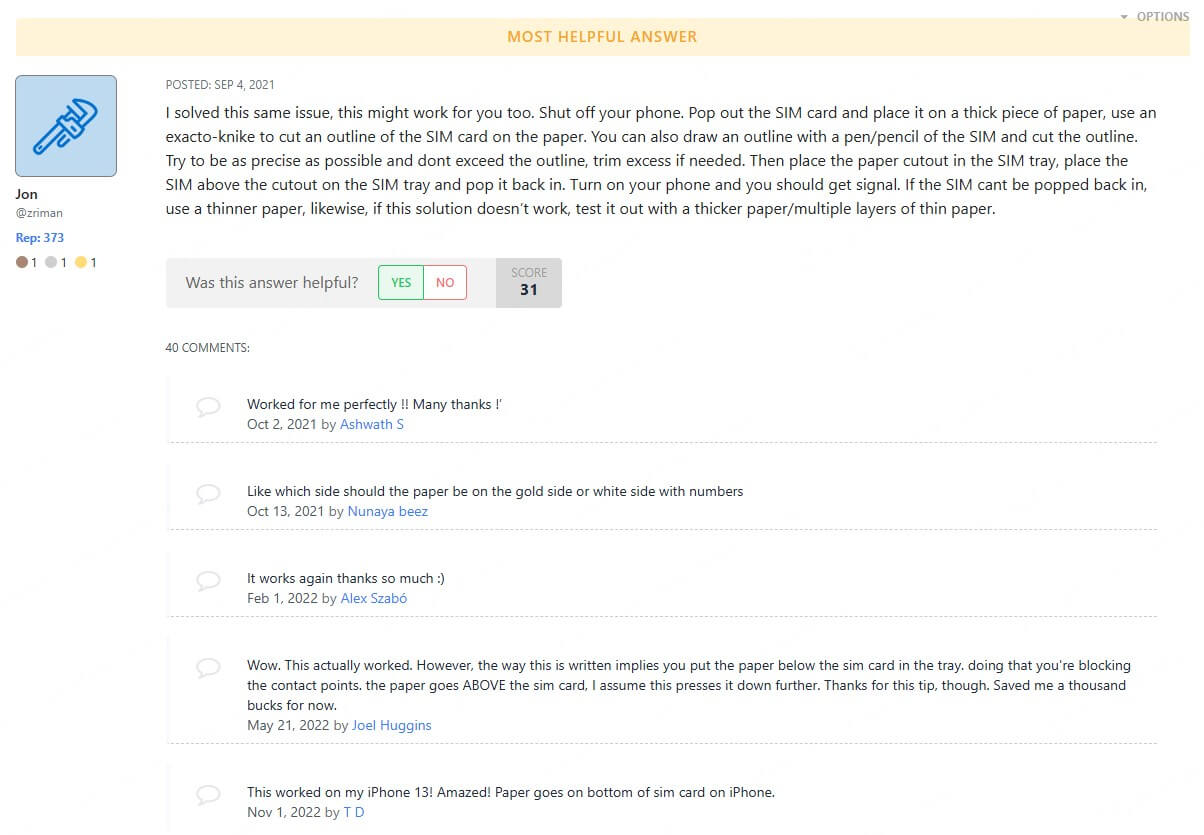The width and height of the screenshot is (1204, 835).
Task: Click the speech bubble on Joel Huggins comment
Action: (208, 667)
